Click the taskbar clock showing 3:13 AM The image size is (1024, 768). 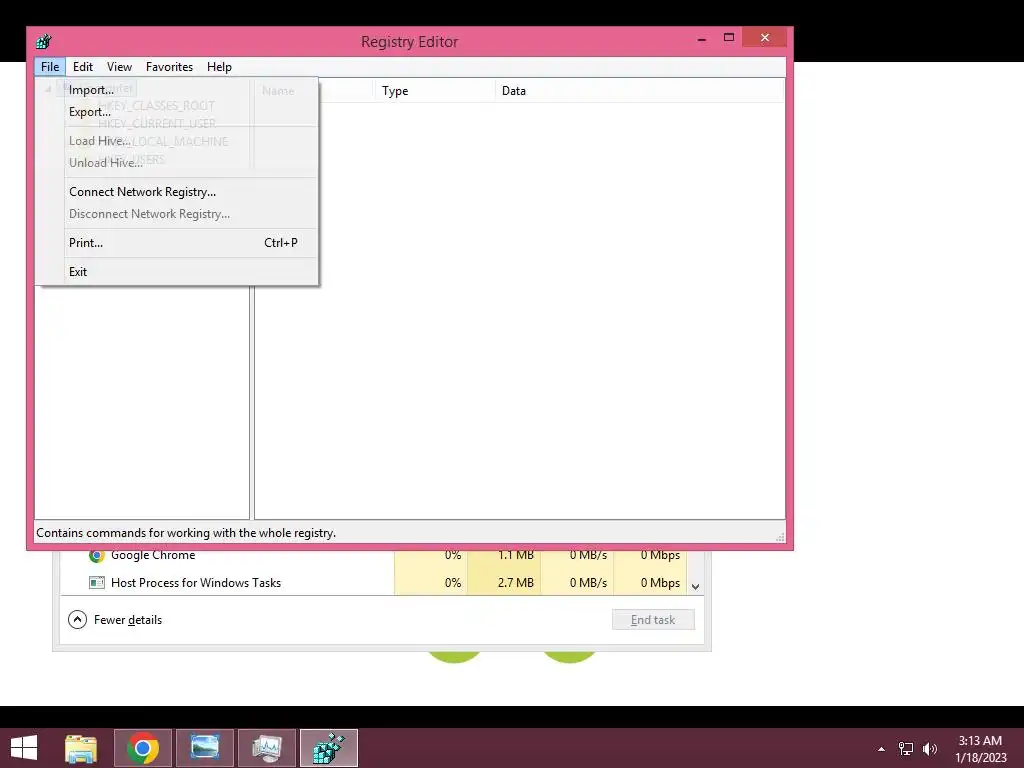[980, 749]
